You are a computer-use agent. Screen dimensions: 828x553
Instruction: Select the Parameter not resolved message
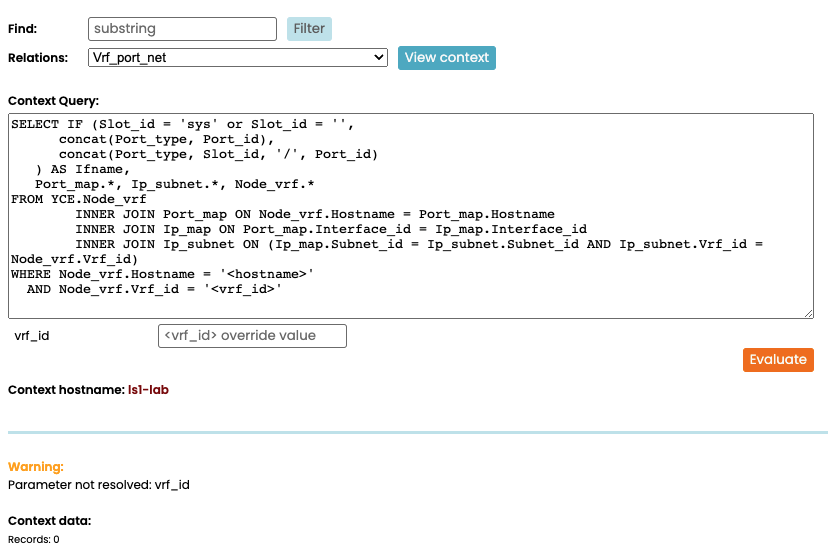pyautogui.click(x=98, y=485)
